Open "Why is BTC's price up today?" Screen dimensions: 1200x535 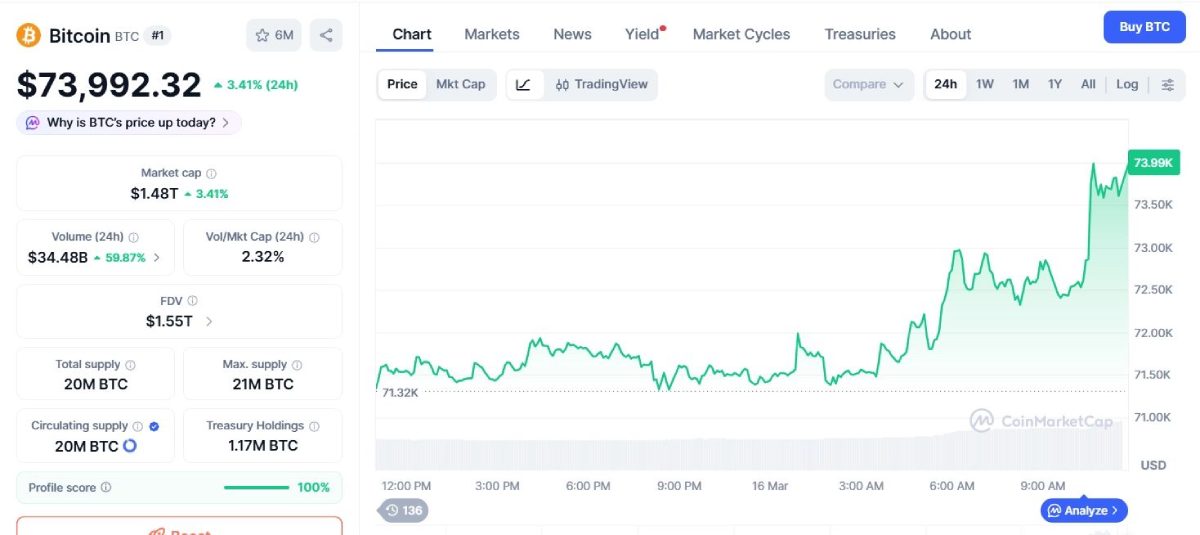[130, 123]
